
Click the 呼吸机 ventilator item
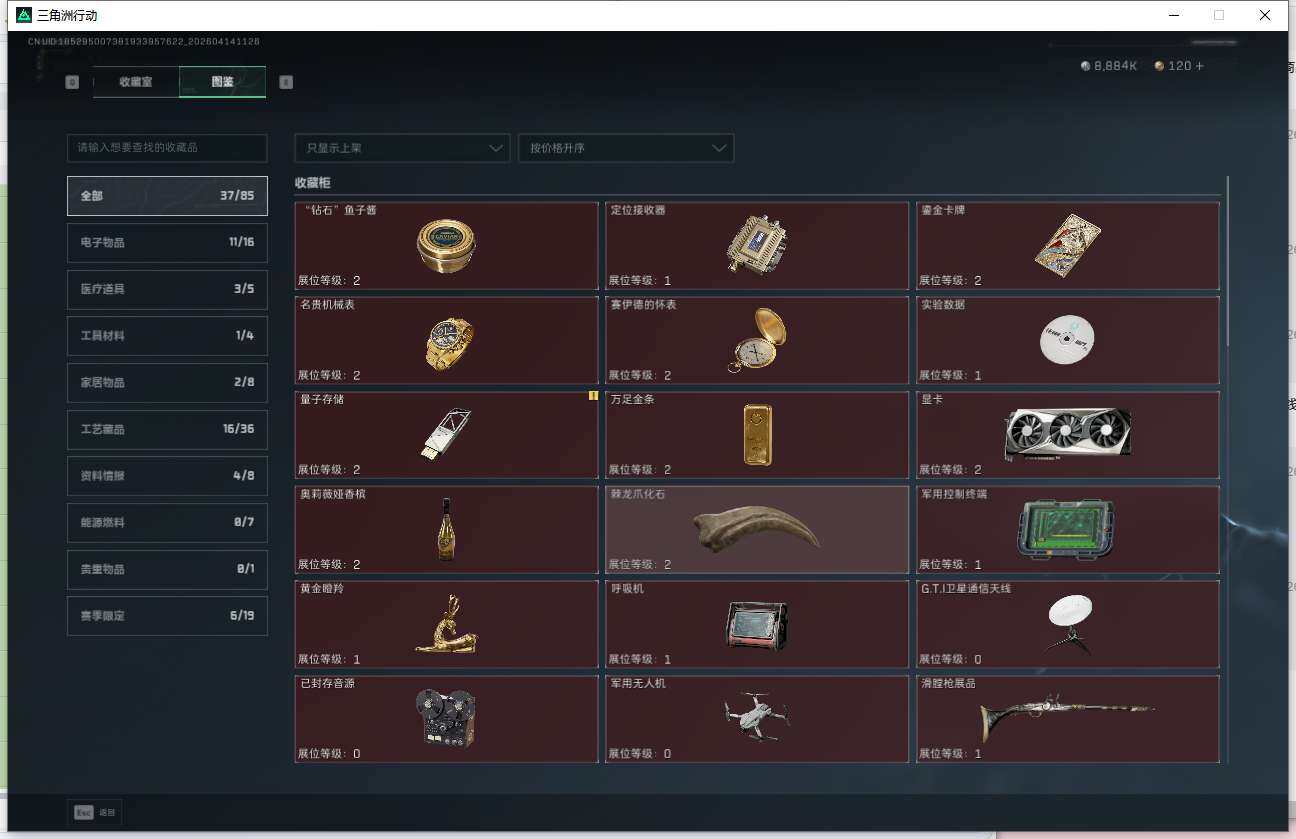click(x=757, y=625)
